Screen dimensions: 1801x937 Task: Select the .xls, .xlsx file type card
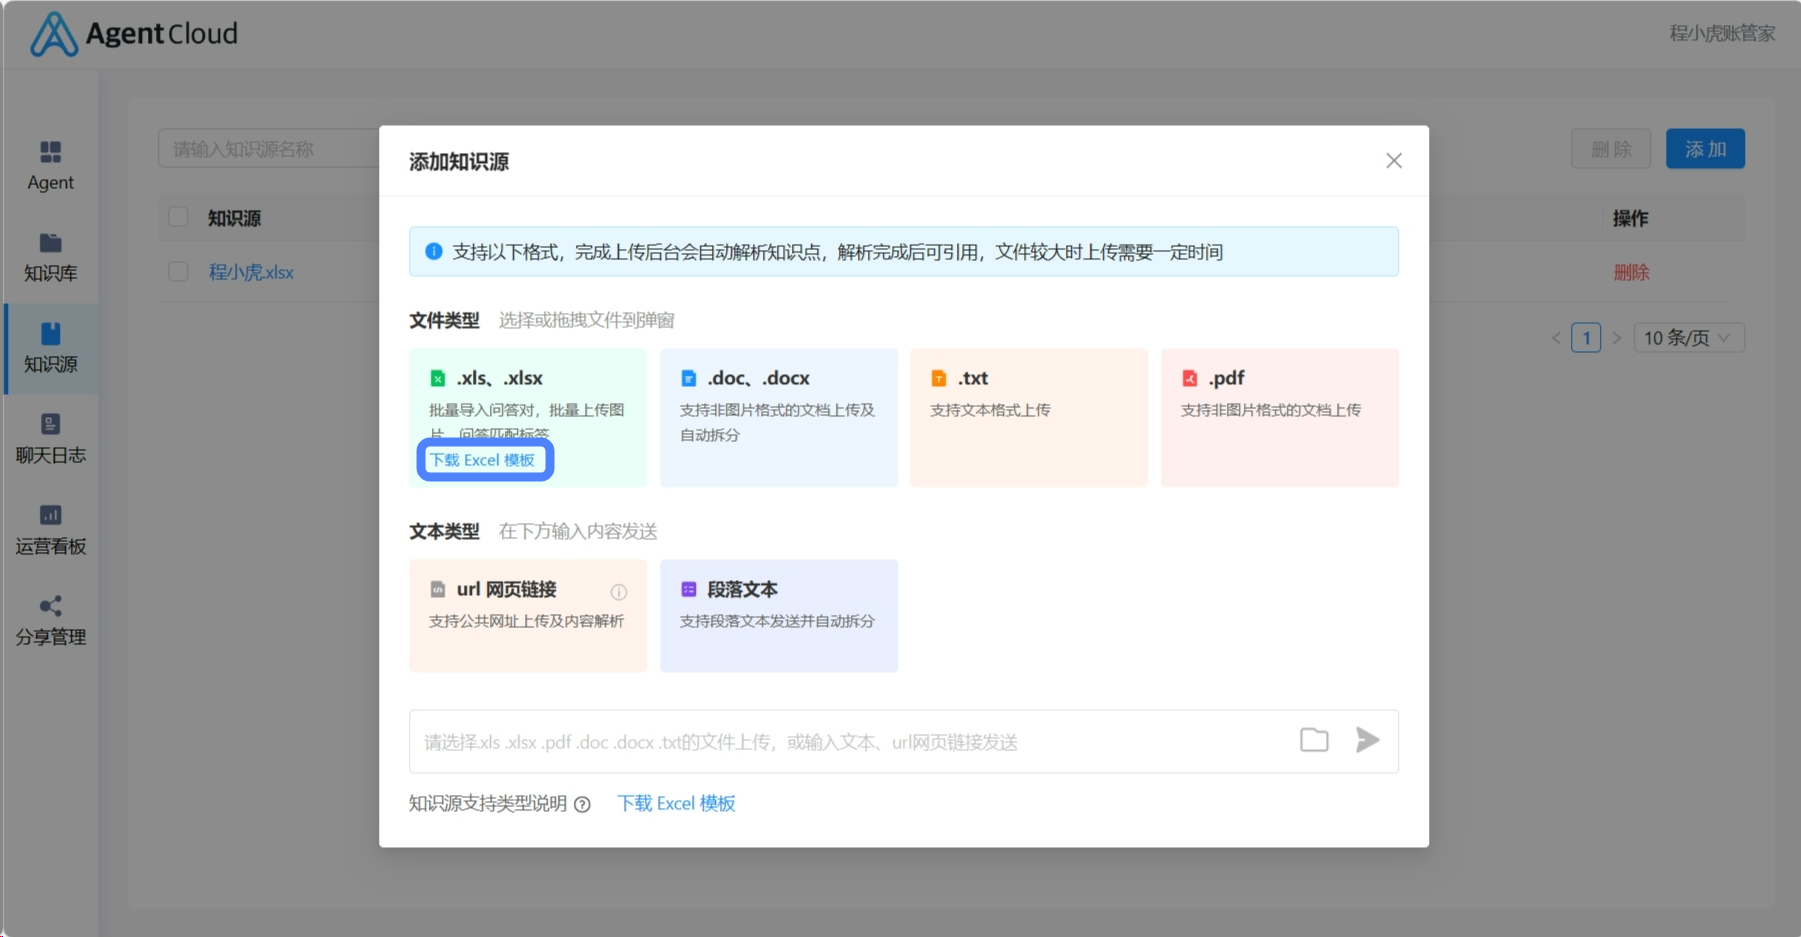coord(528,418)
